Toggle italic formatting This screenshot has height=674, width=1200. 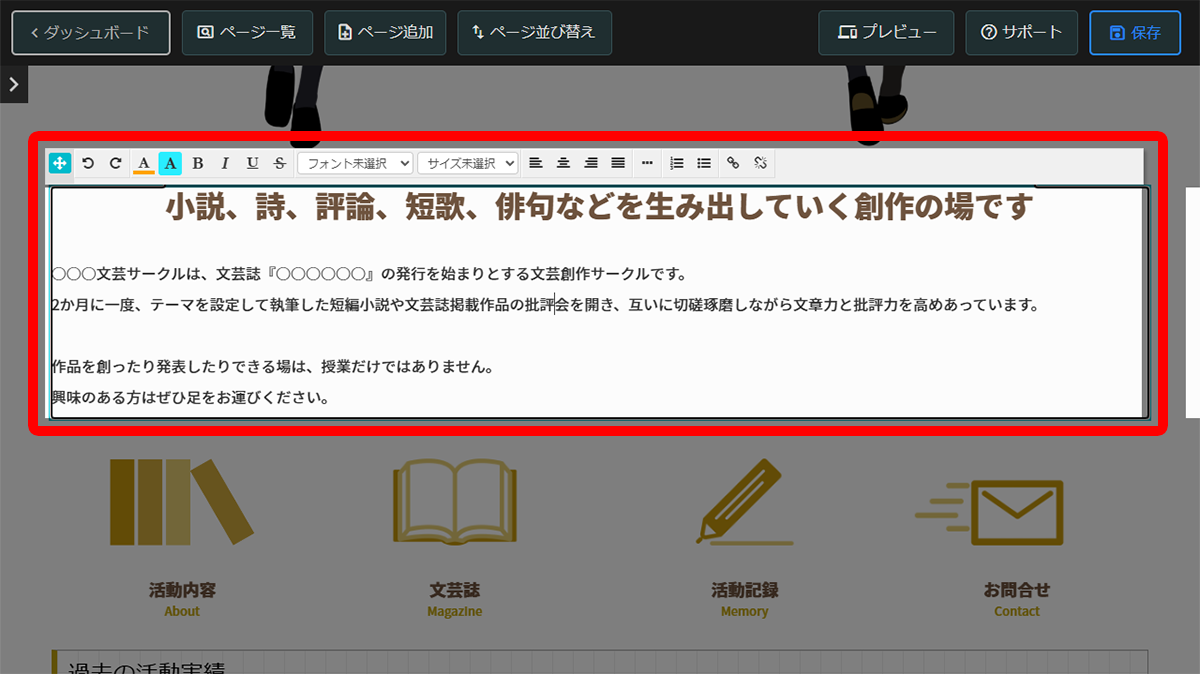[225, 163]
